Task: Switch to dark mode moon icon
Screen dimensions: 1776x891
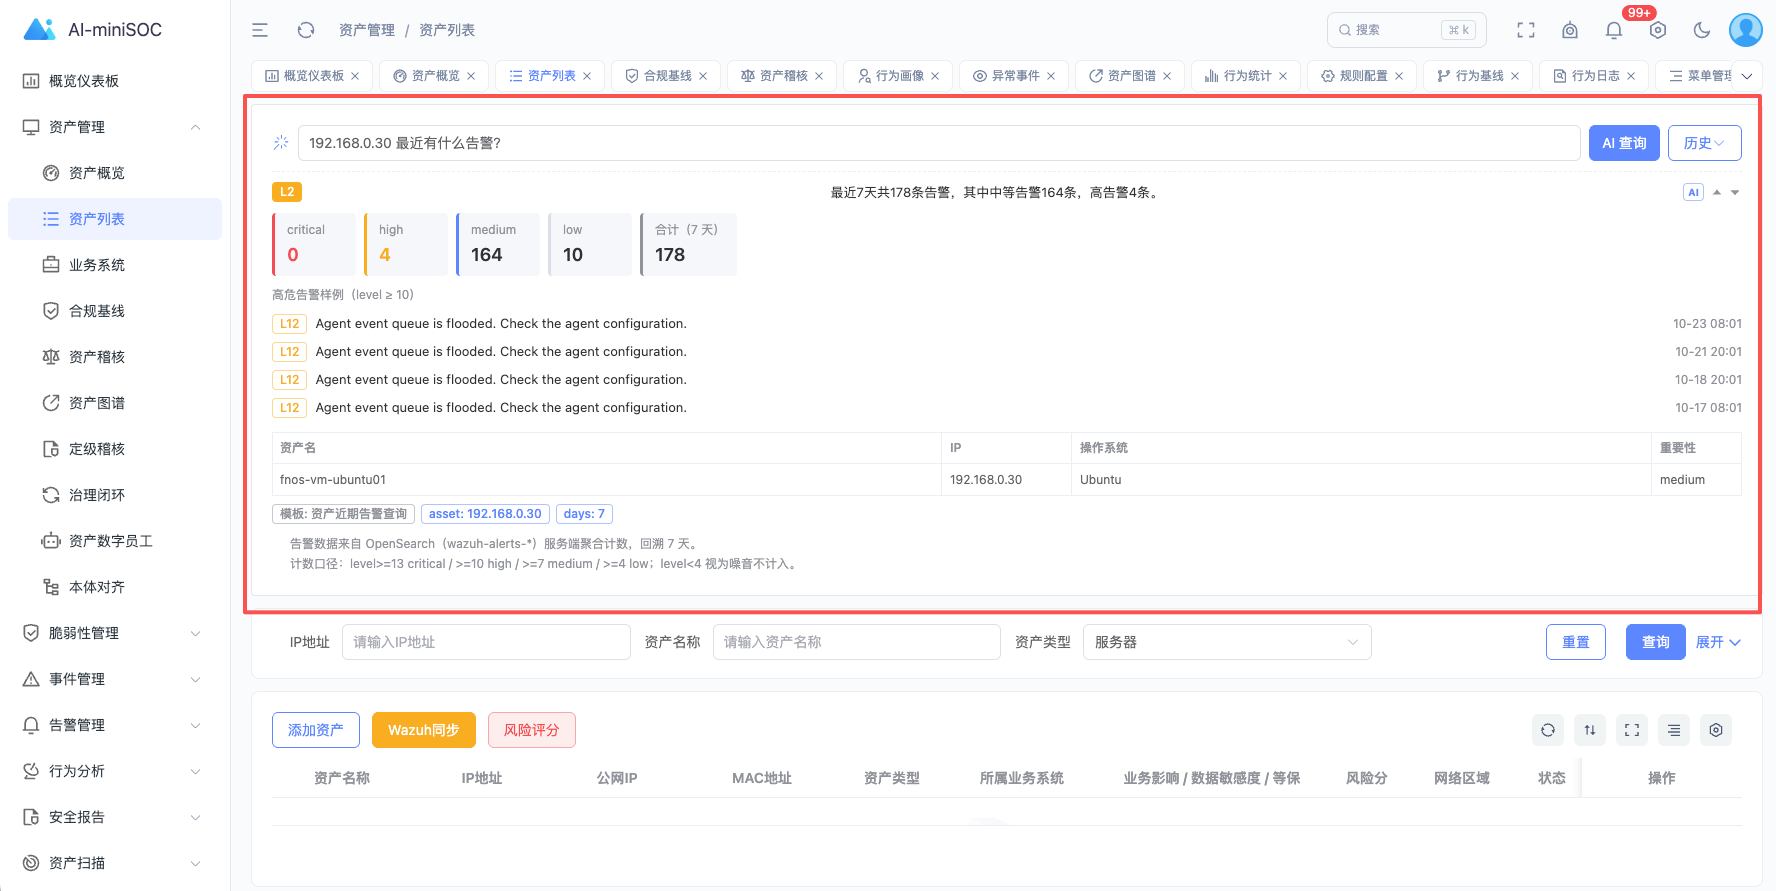Action: (x=1702, y=30)
